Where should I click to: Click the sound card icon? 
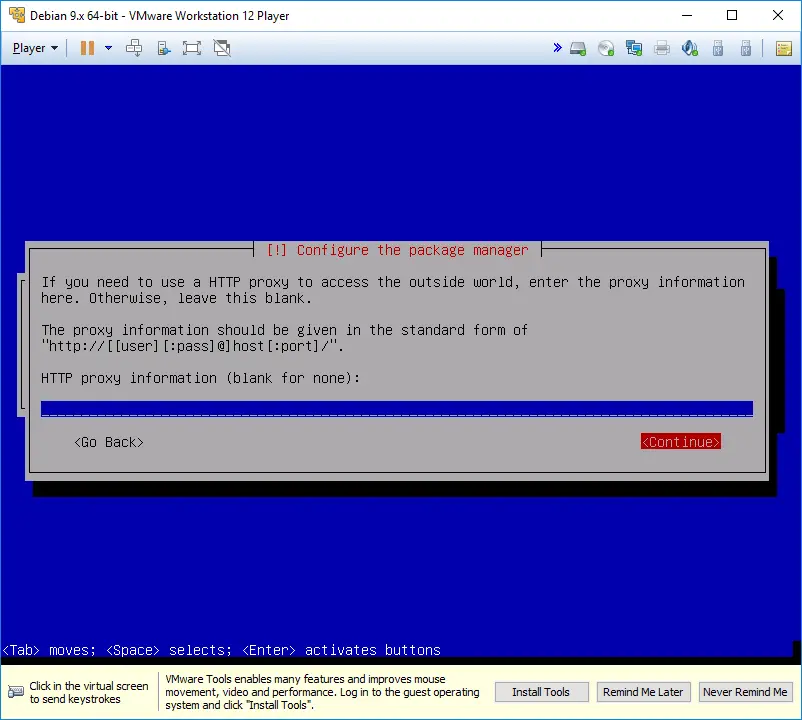(x=690, y=49)
